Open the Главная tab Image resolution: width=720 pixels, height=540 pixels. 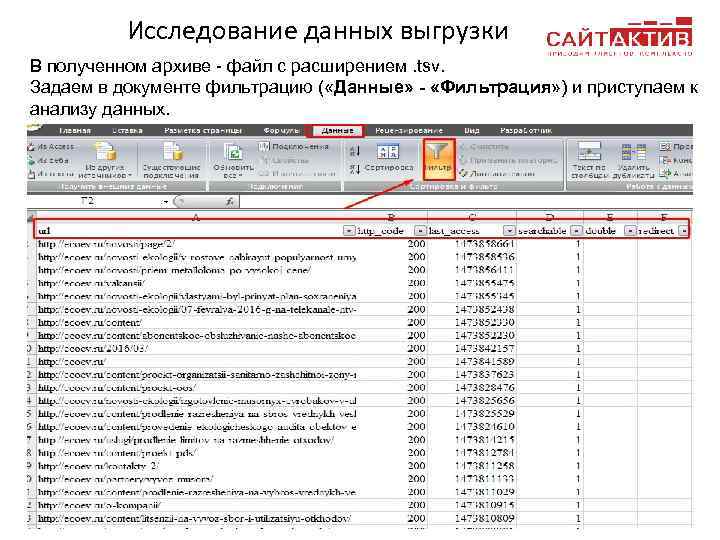tap(74, 131)
